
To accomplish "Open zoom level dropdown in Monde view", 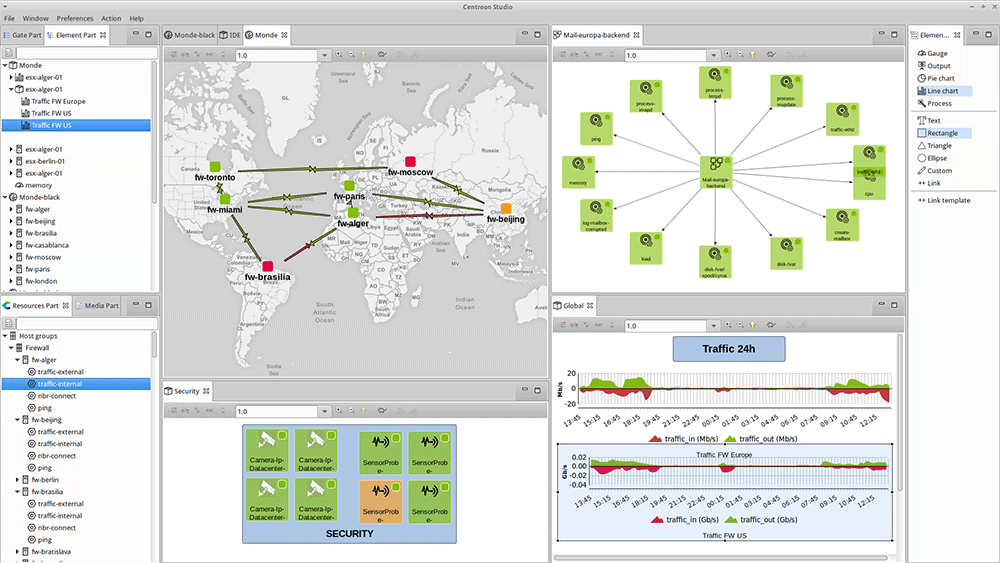I will point(325,55).
